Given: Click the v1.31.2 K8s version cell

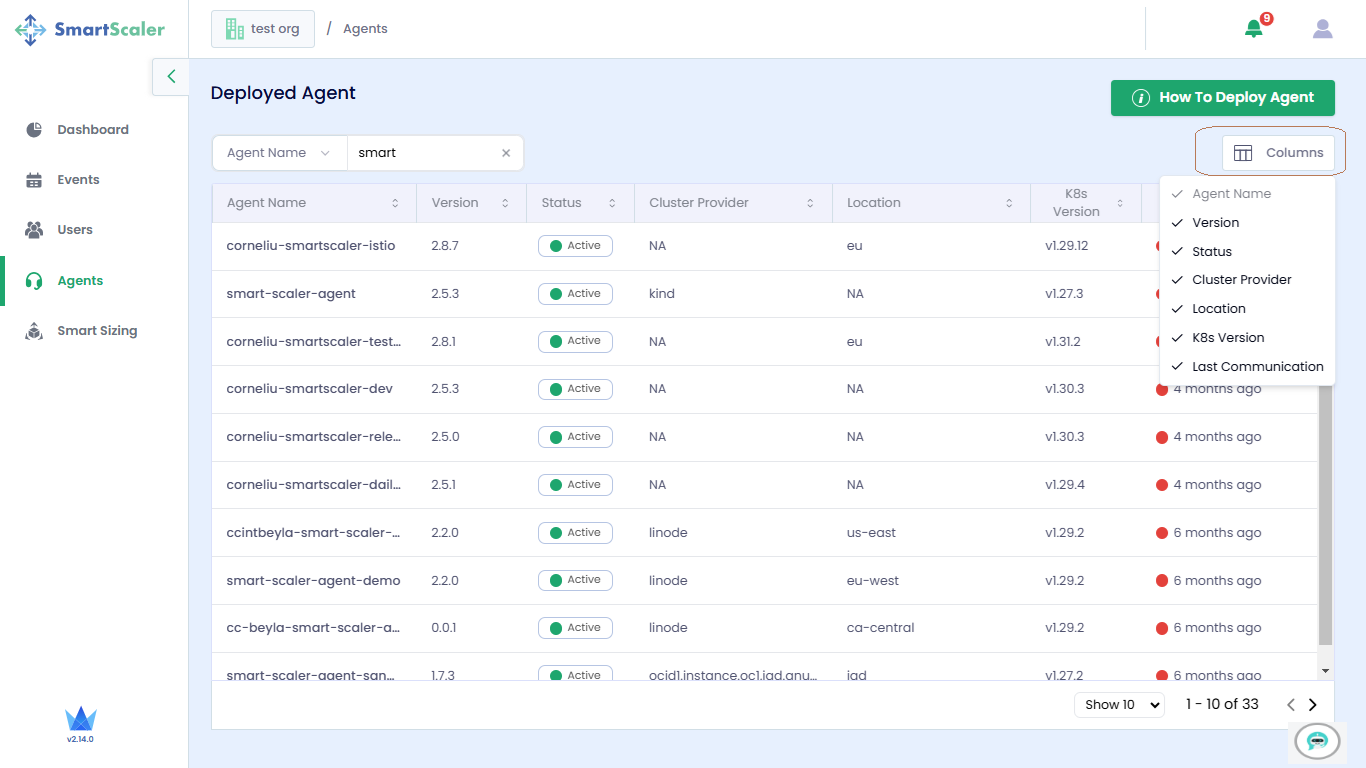Looking at the screenshot, I should [1063, 342].
